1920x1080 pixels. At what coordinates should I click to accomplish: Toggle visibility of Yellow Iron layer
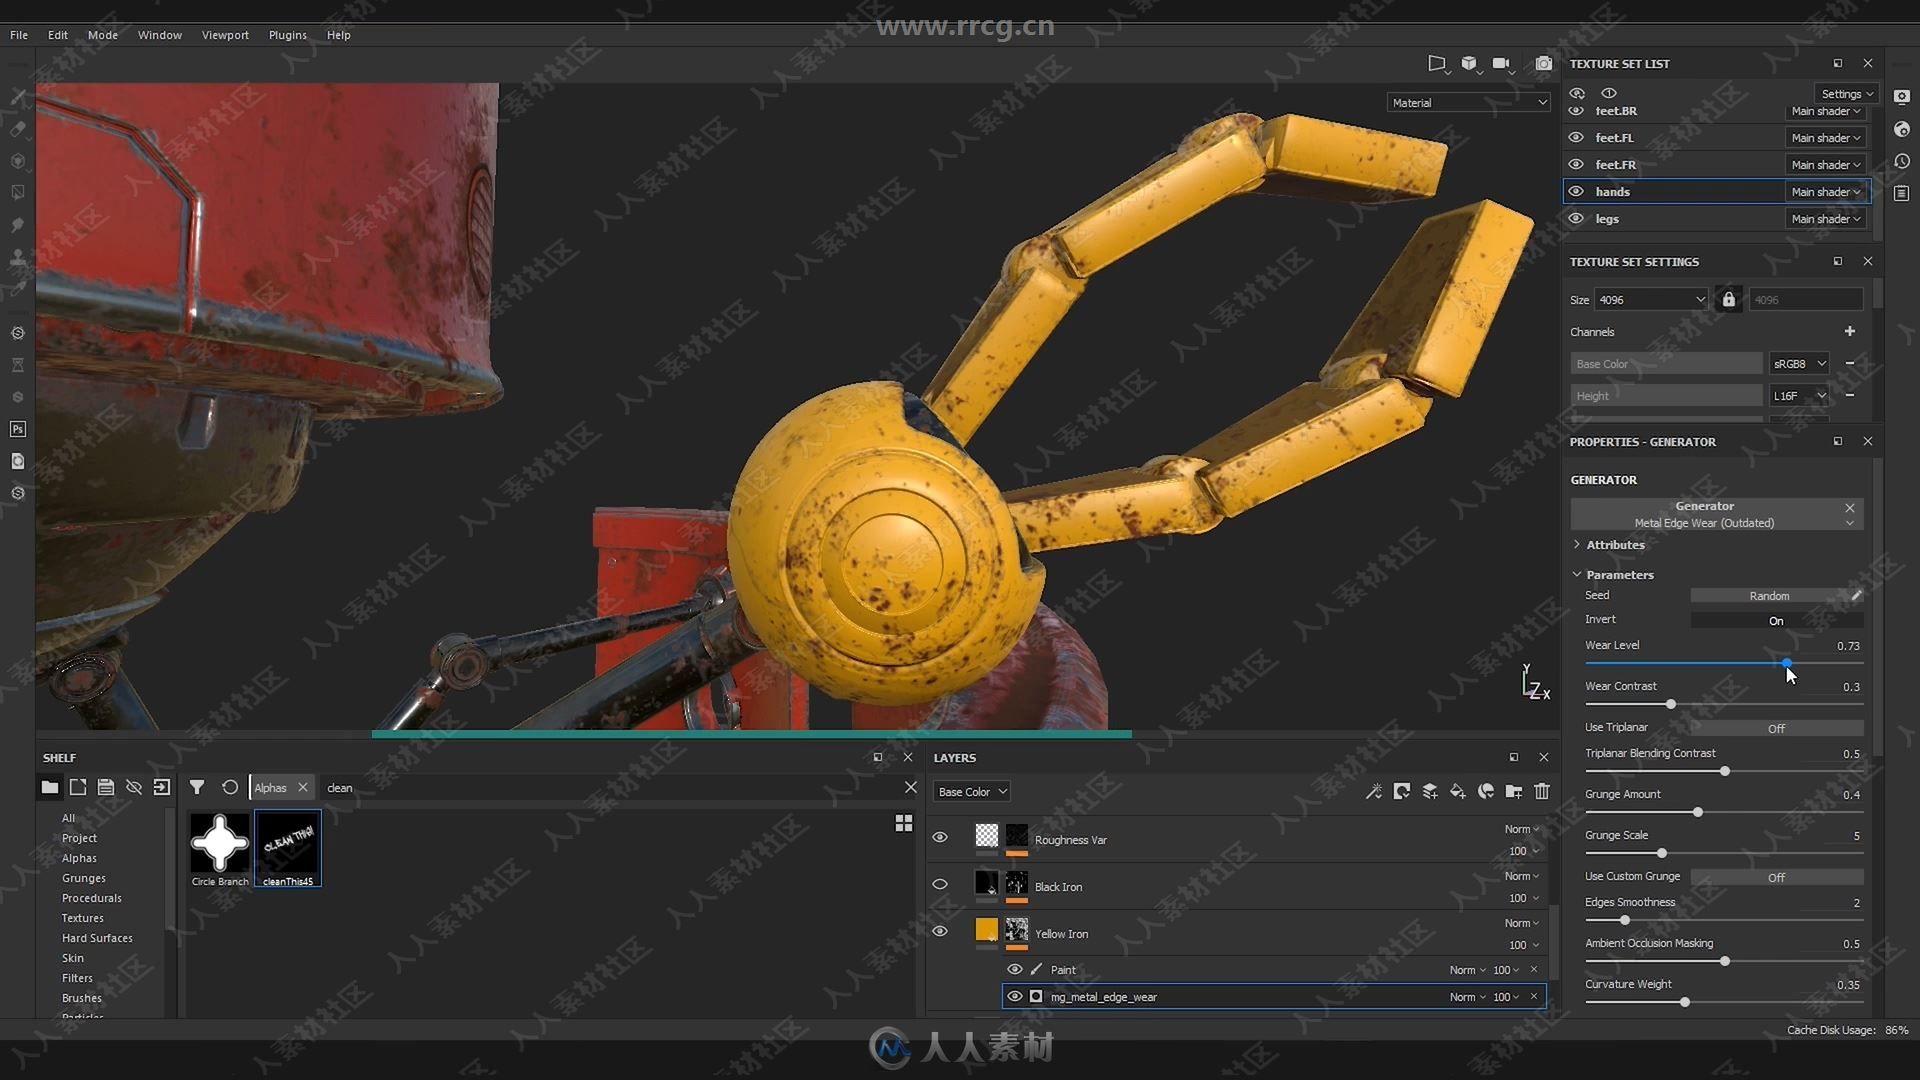[940, 931]
